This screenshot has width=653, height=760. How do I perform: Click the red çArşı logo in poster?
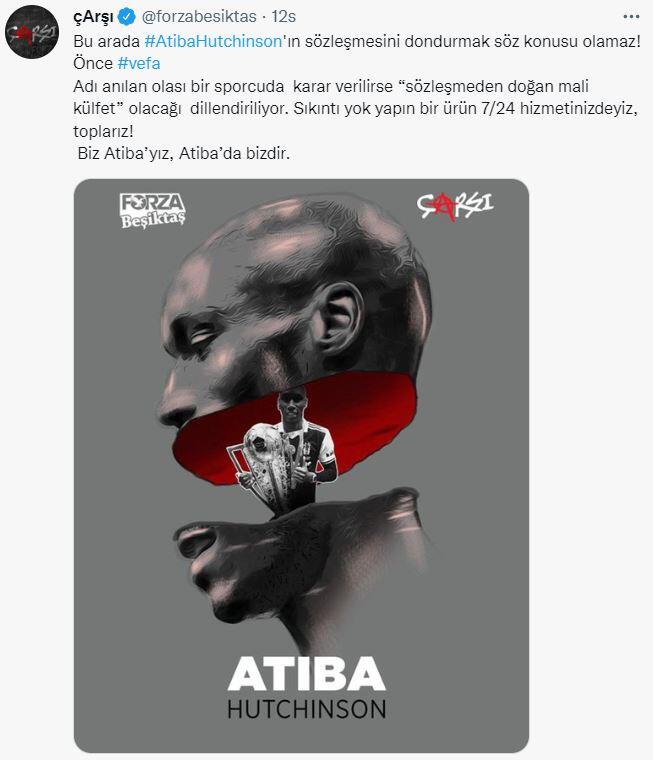454,206
